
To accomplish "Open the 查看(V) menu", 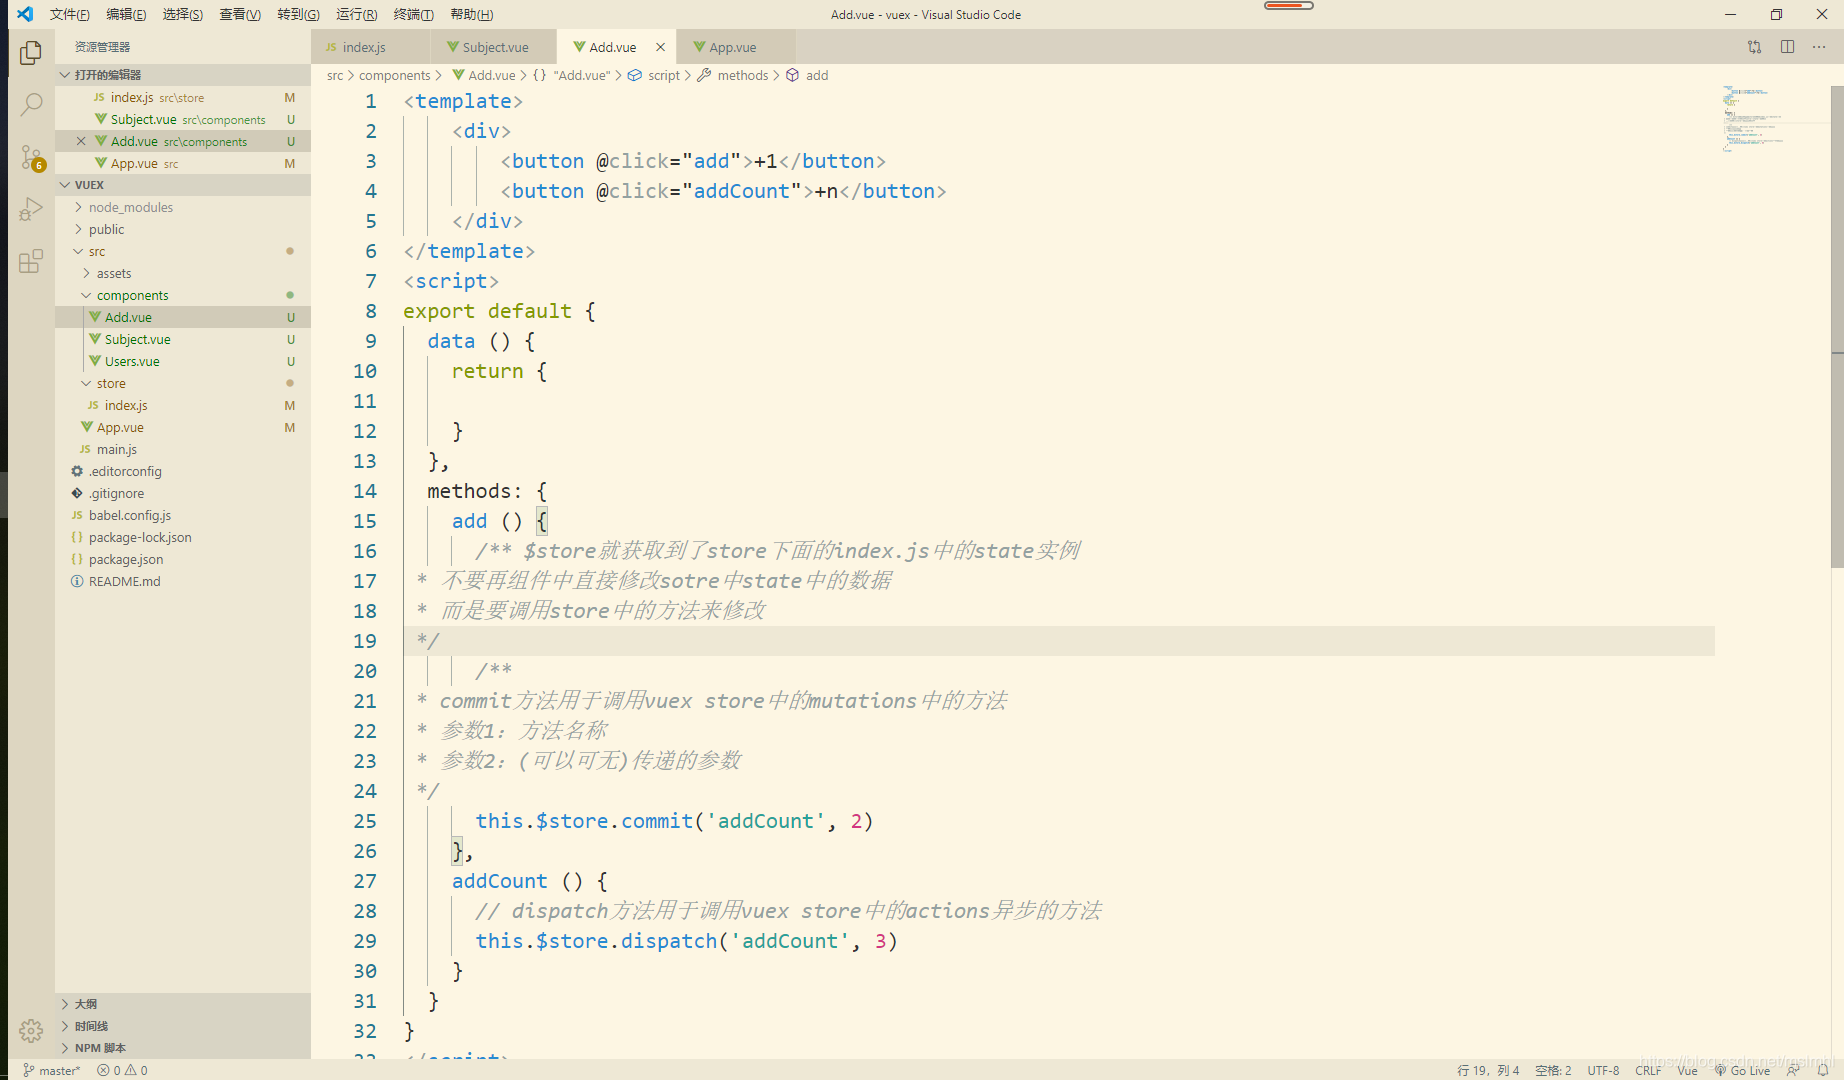I will click(x=240, y=14).
